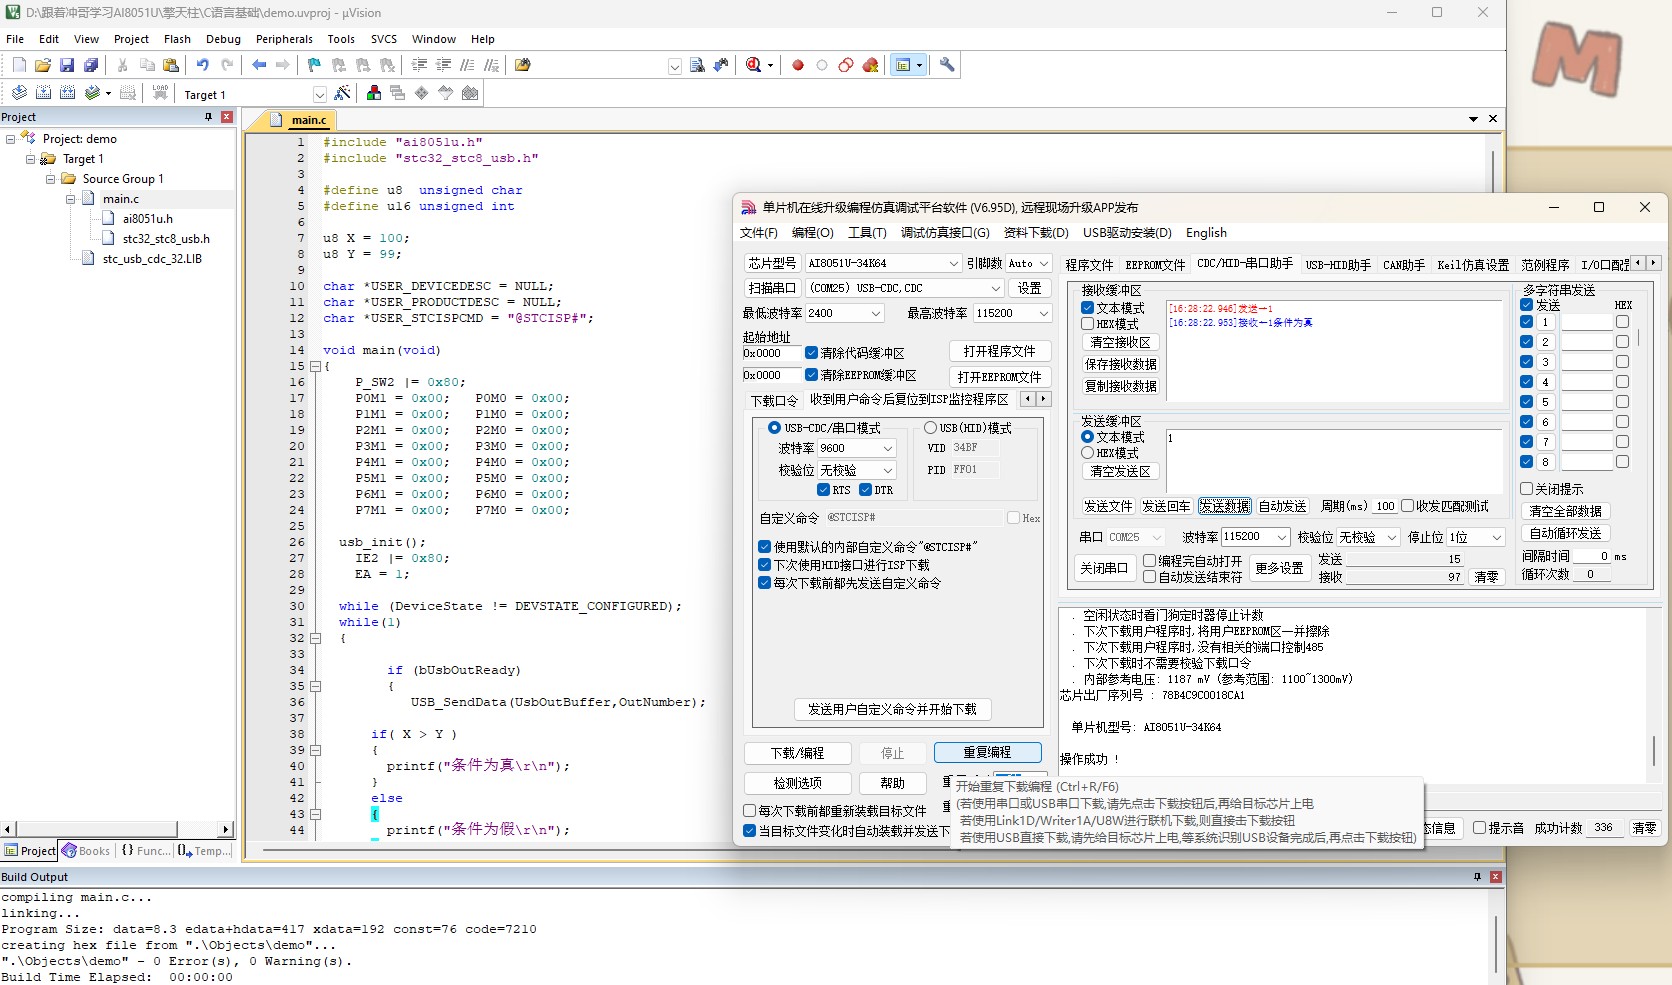Screen dimensions: 1672x985
Task: Switch to the Keil仿真设置 tab
Action: click(x=1472, y=265)
